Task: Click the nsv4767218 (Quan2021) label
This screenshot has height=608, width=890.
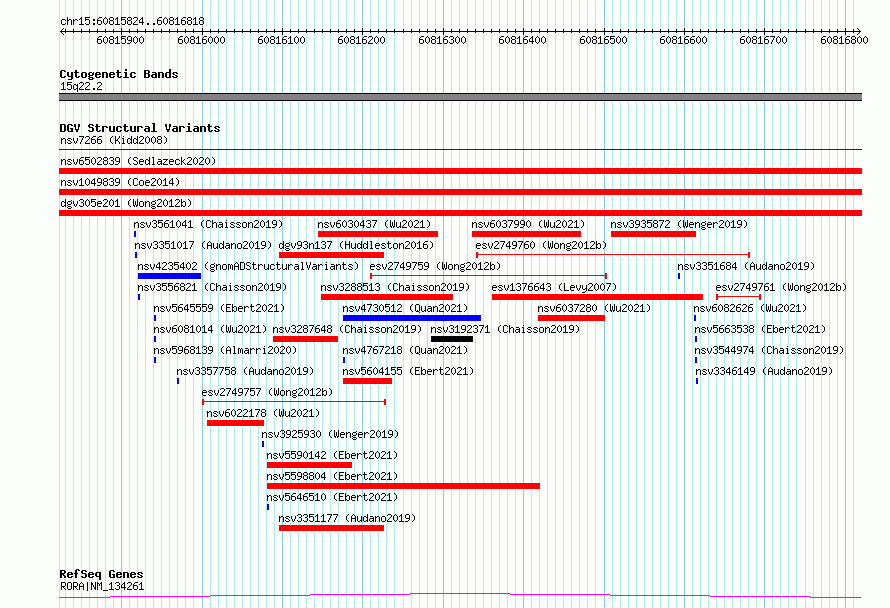Action: click(405, 350)
